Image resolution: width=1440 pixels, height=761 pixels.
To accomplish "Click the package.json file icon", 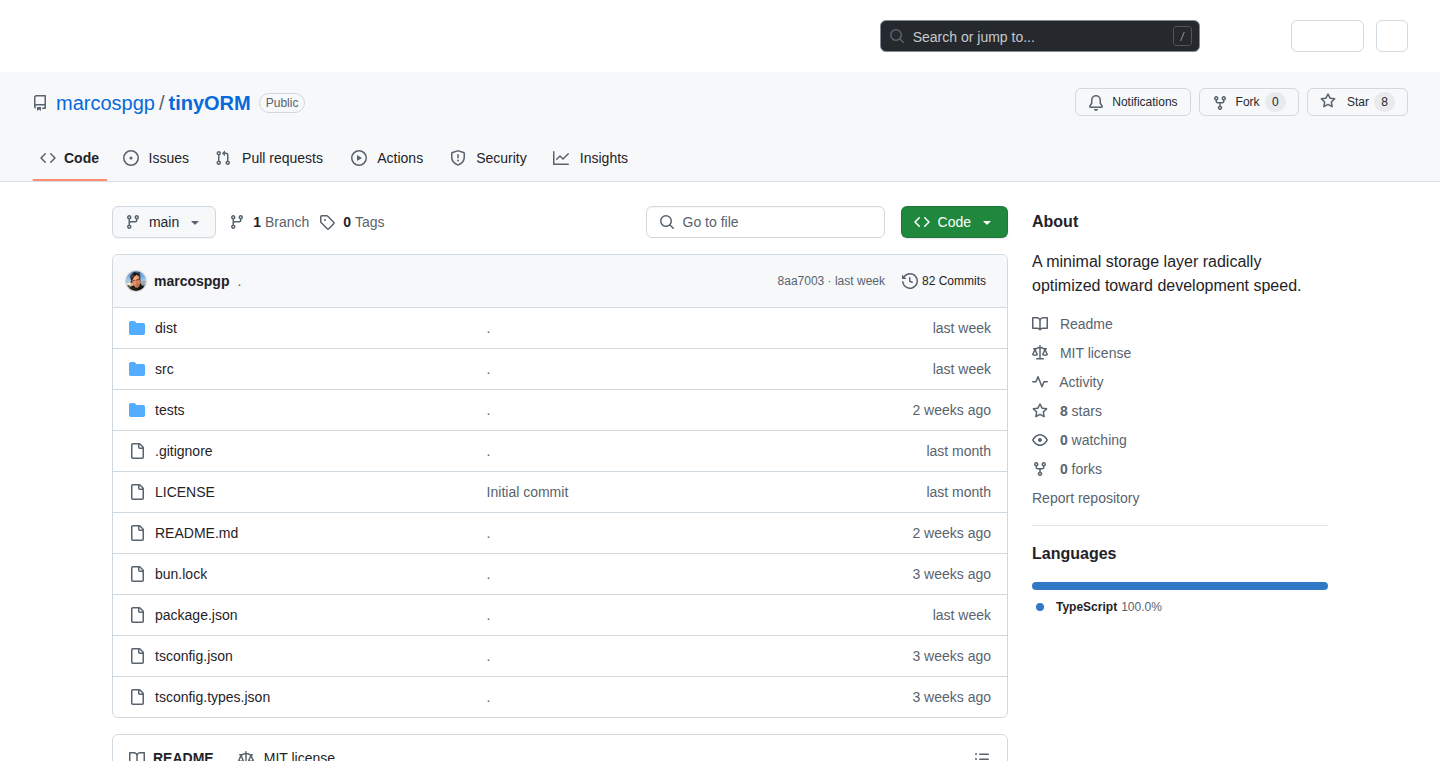I will coord(137,615).
